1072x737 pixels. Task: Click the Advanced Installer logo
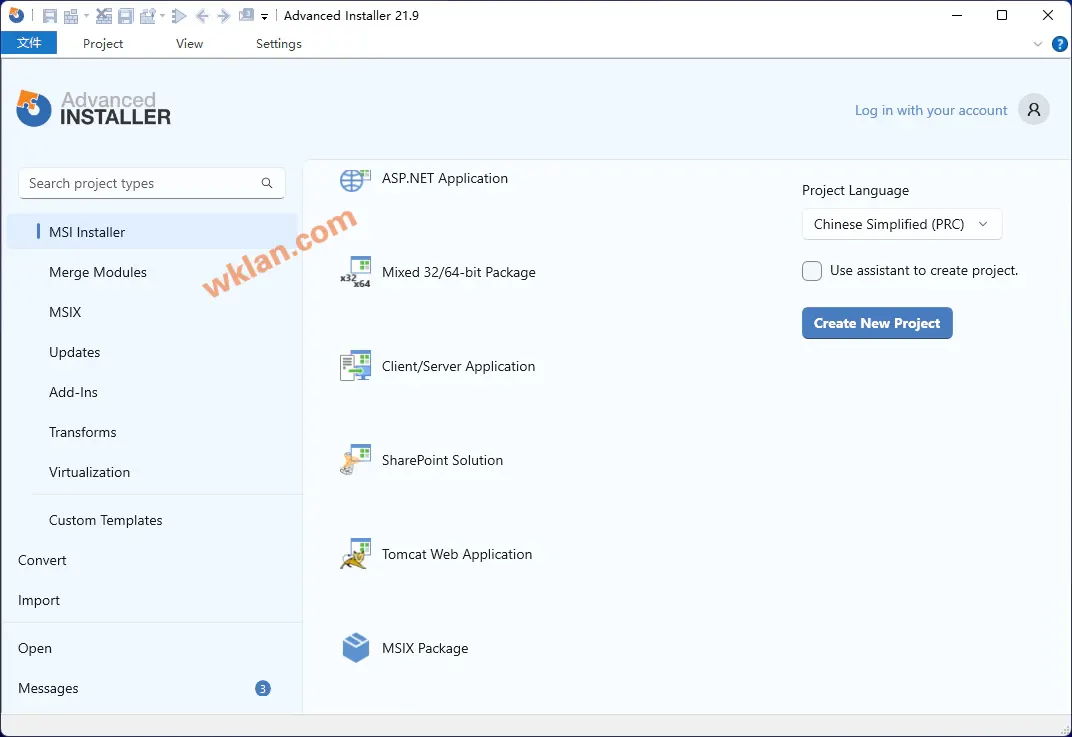pos(94,109)
